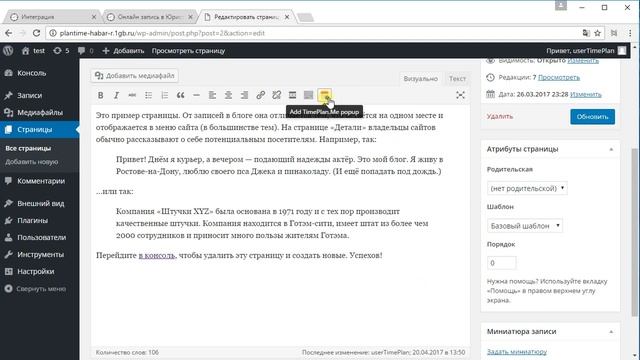640x360 pixels.
Task: Open browser three-dot menu
Action: click(630, 33)
